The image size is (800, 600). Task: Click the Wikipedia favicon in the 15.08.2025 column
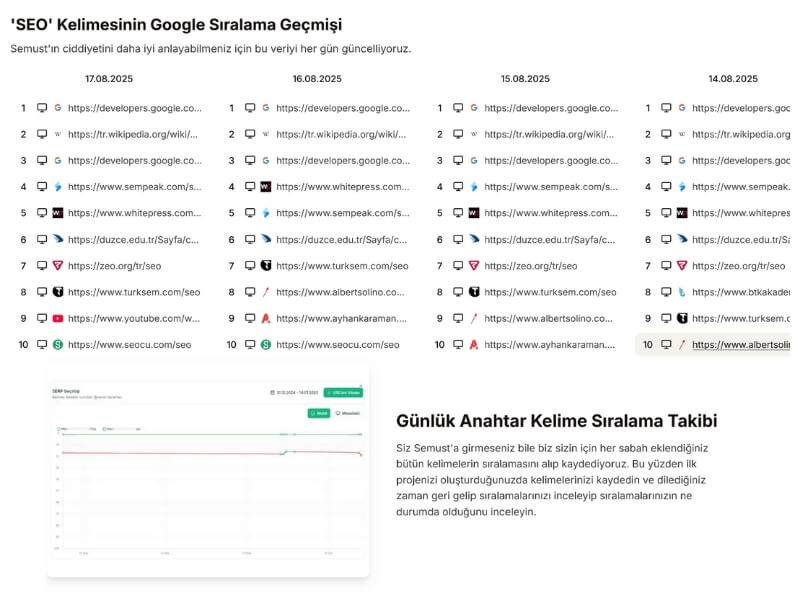coord(474,134)
